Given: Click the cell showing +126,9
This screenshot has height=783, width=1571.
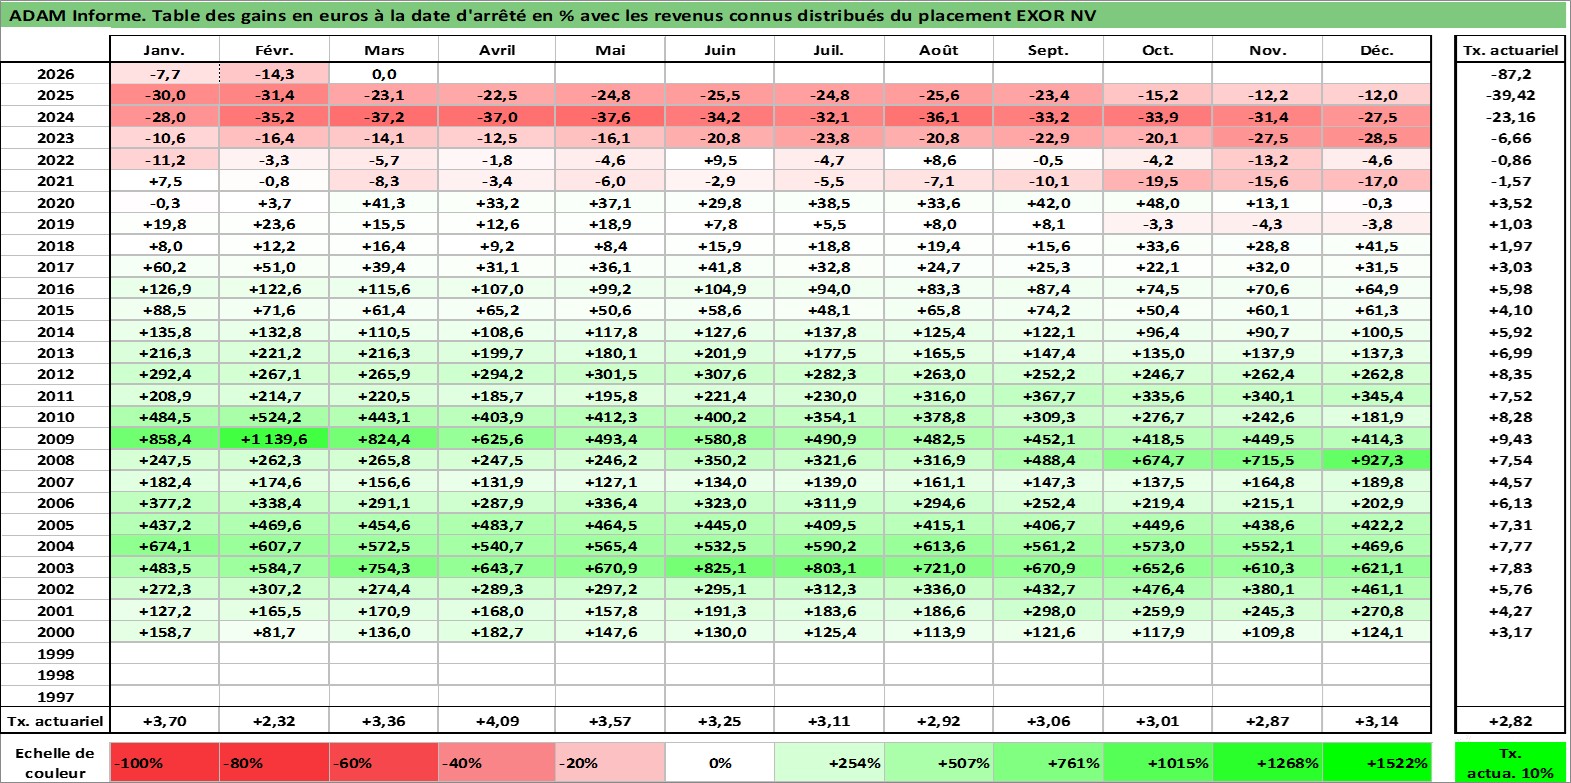Looking at the screenshot, I should (x=164, y=289).
